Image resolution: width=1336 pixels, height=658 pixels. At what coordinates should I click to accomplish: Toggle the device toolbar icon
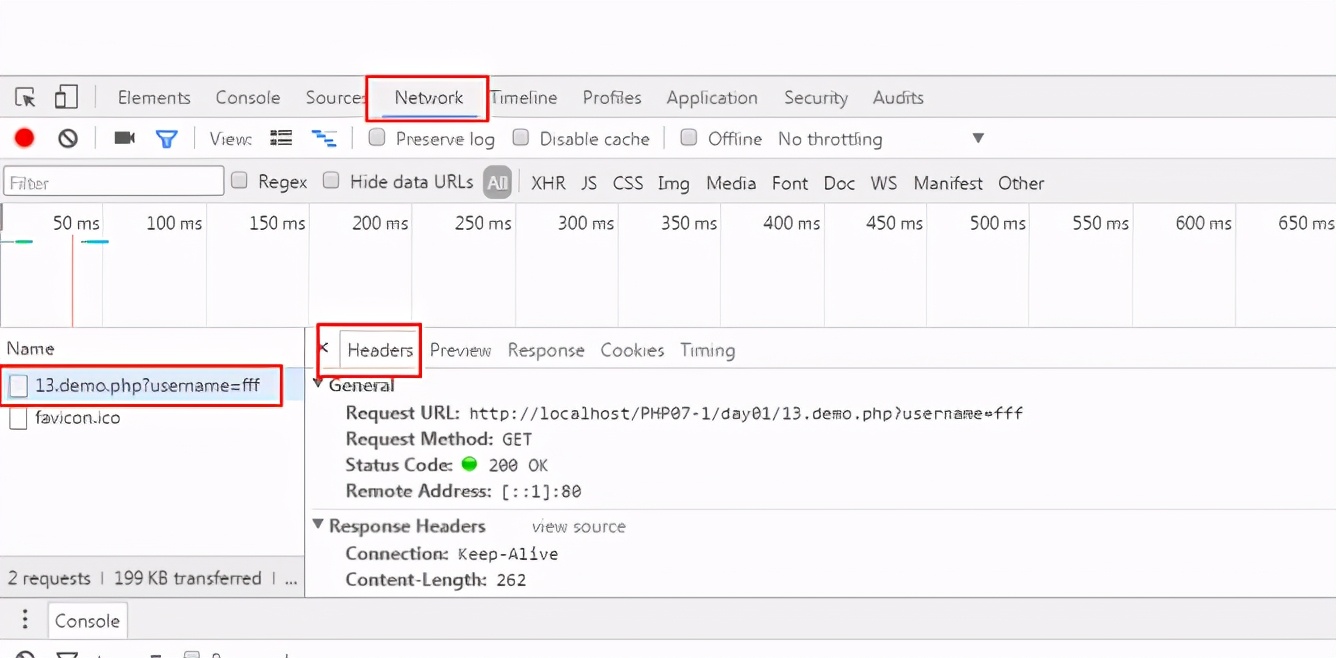(66, 97)
